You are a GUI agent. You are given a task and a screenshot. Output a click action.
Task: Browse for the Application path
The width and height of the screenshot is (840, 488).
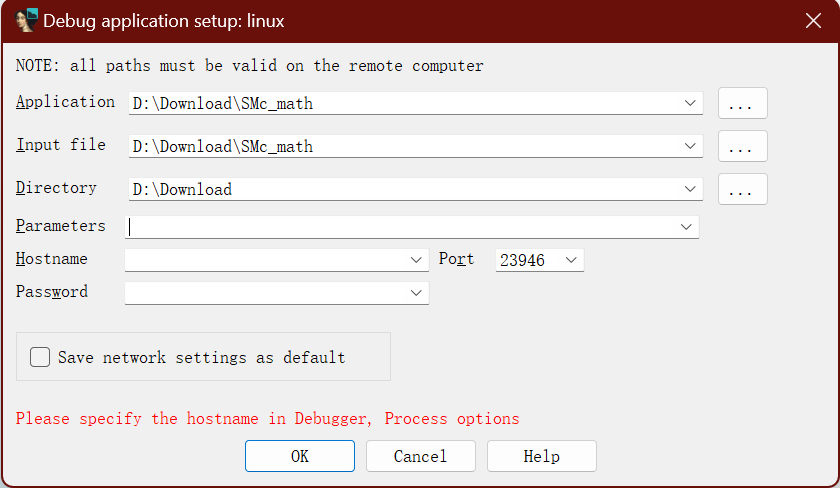[x=742, y=103]
